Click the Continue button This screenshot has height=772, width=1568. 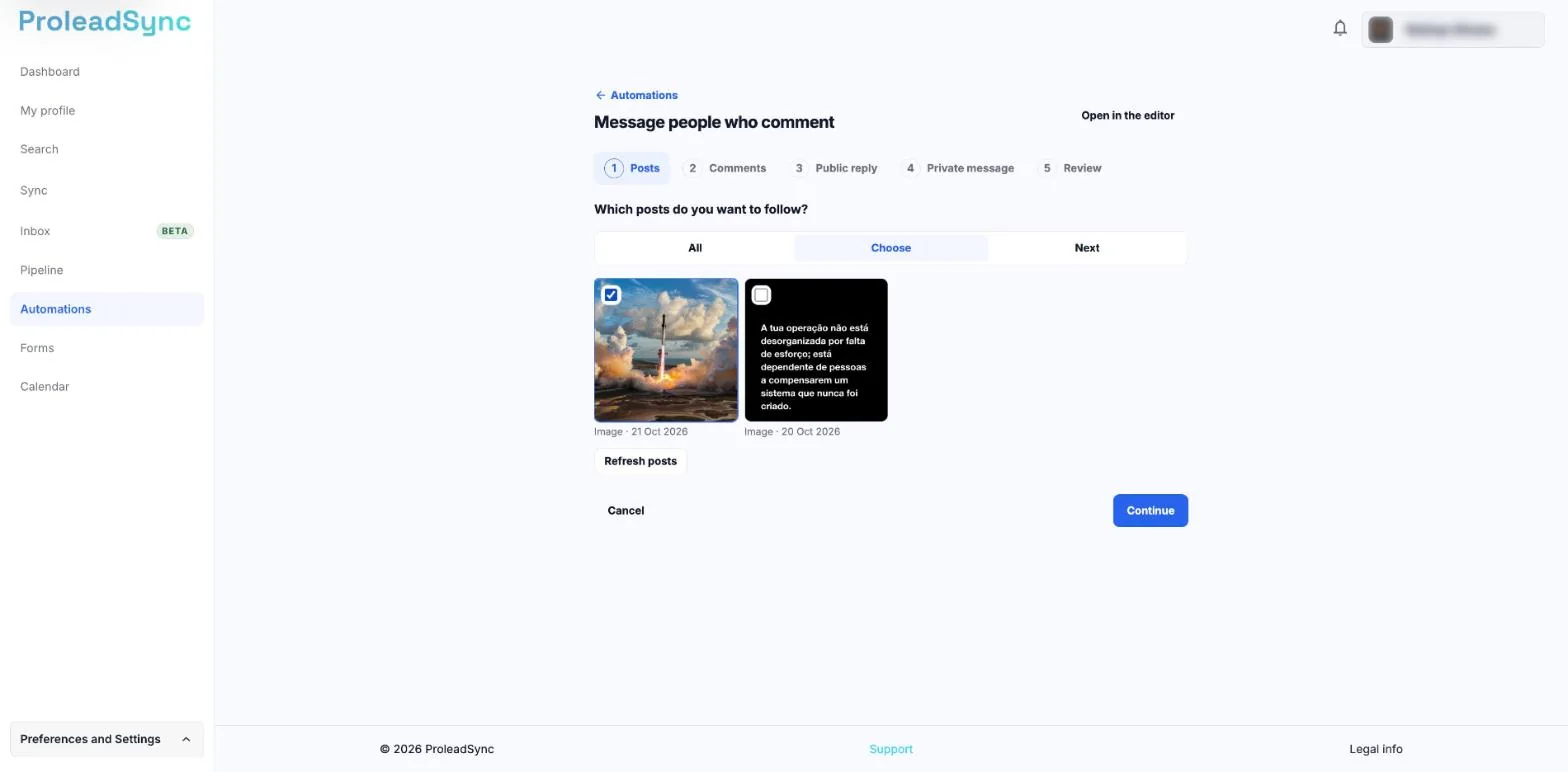pos(1150,511)
